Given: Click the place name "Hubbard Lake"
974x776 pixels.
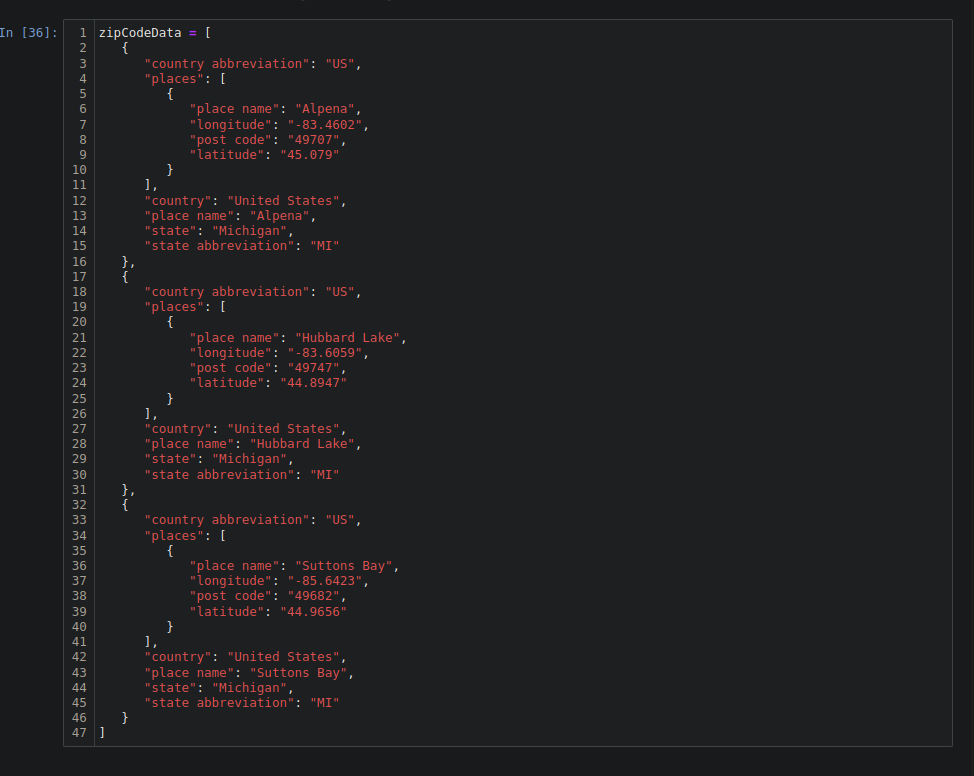Looking at the screenshot, I should [x=348, y=337].
